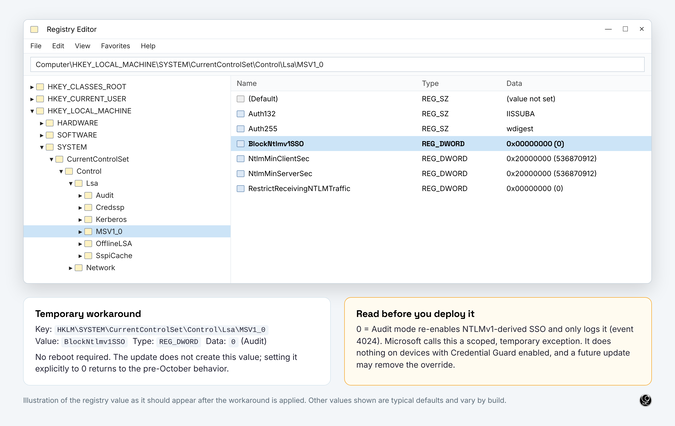This screenshot has height=426, width=675.
Task: Click the registry path address bar
Action: (x=337, y=65)
